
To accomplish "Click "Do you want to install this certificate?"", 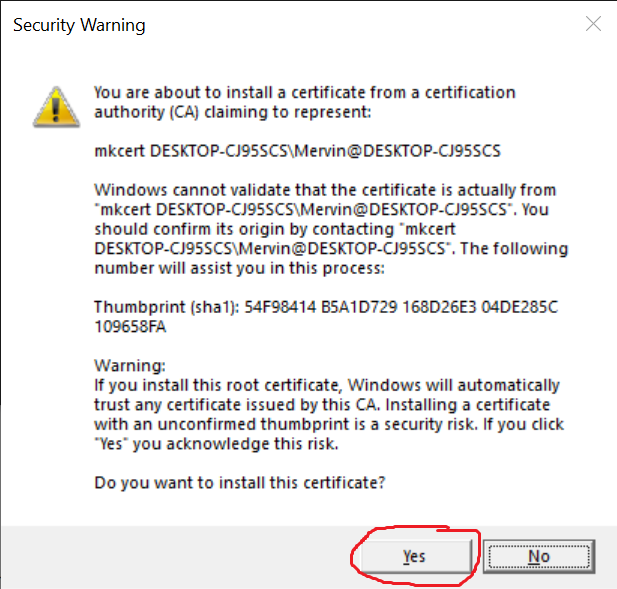I will coord(240,483).
